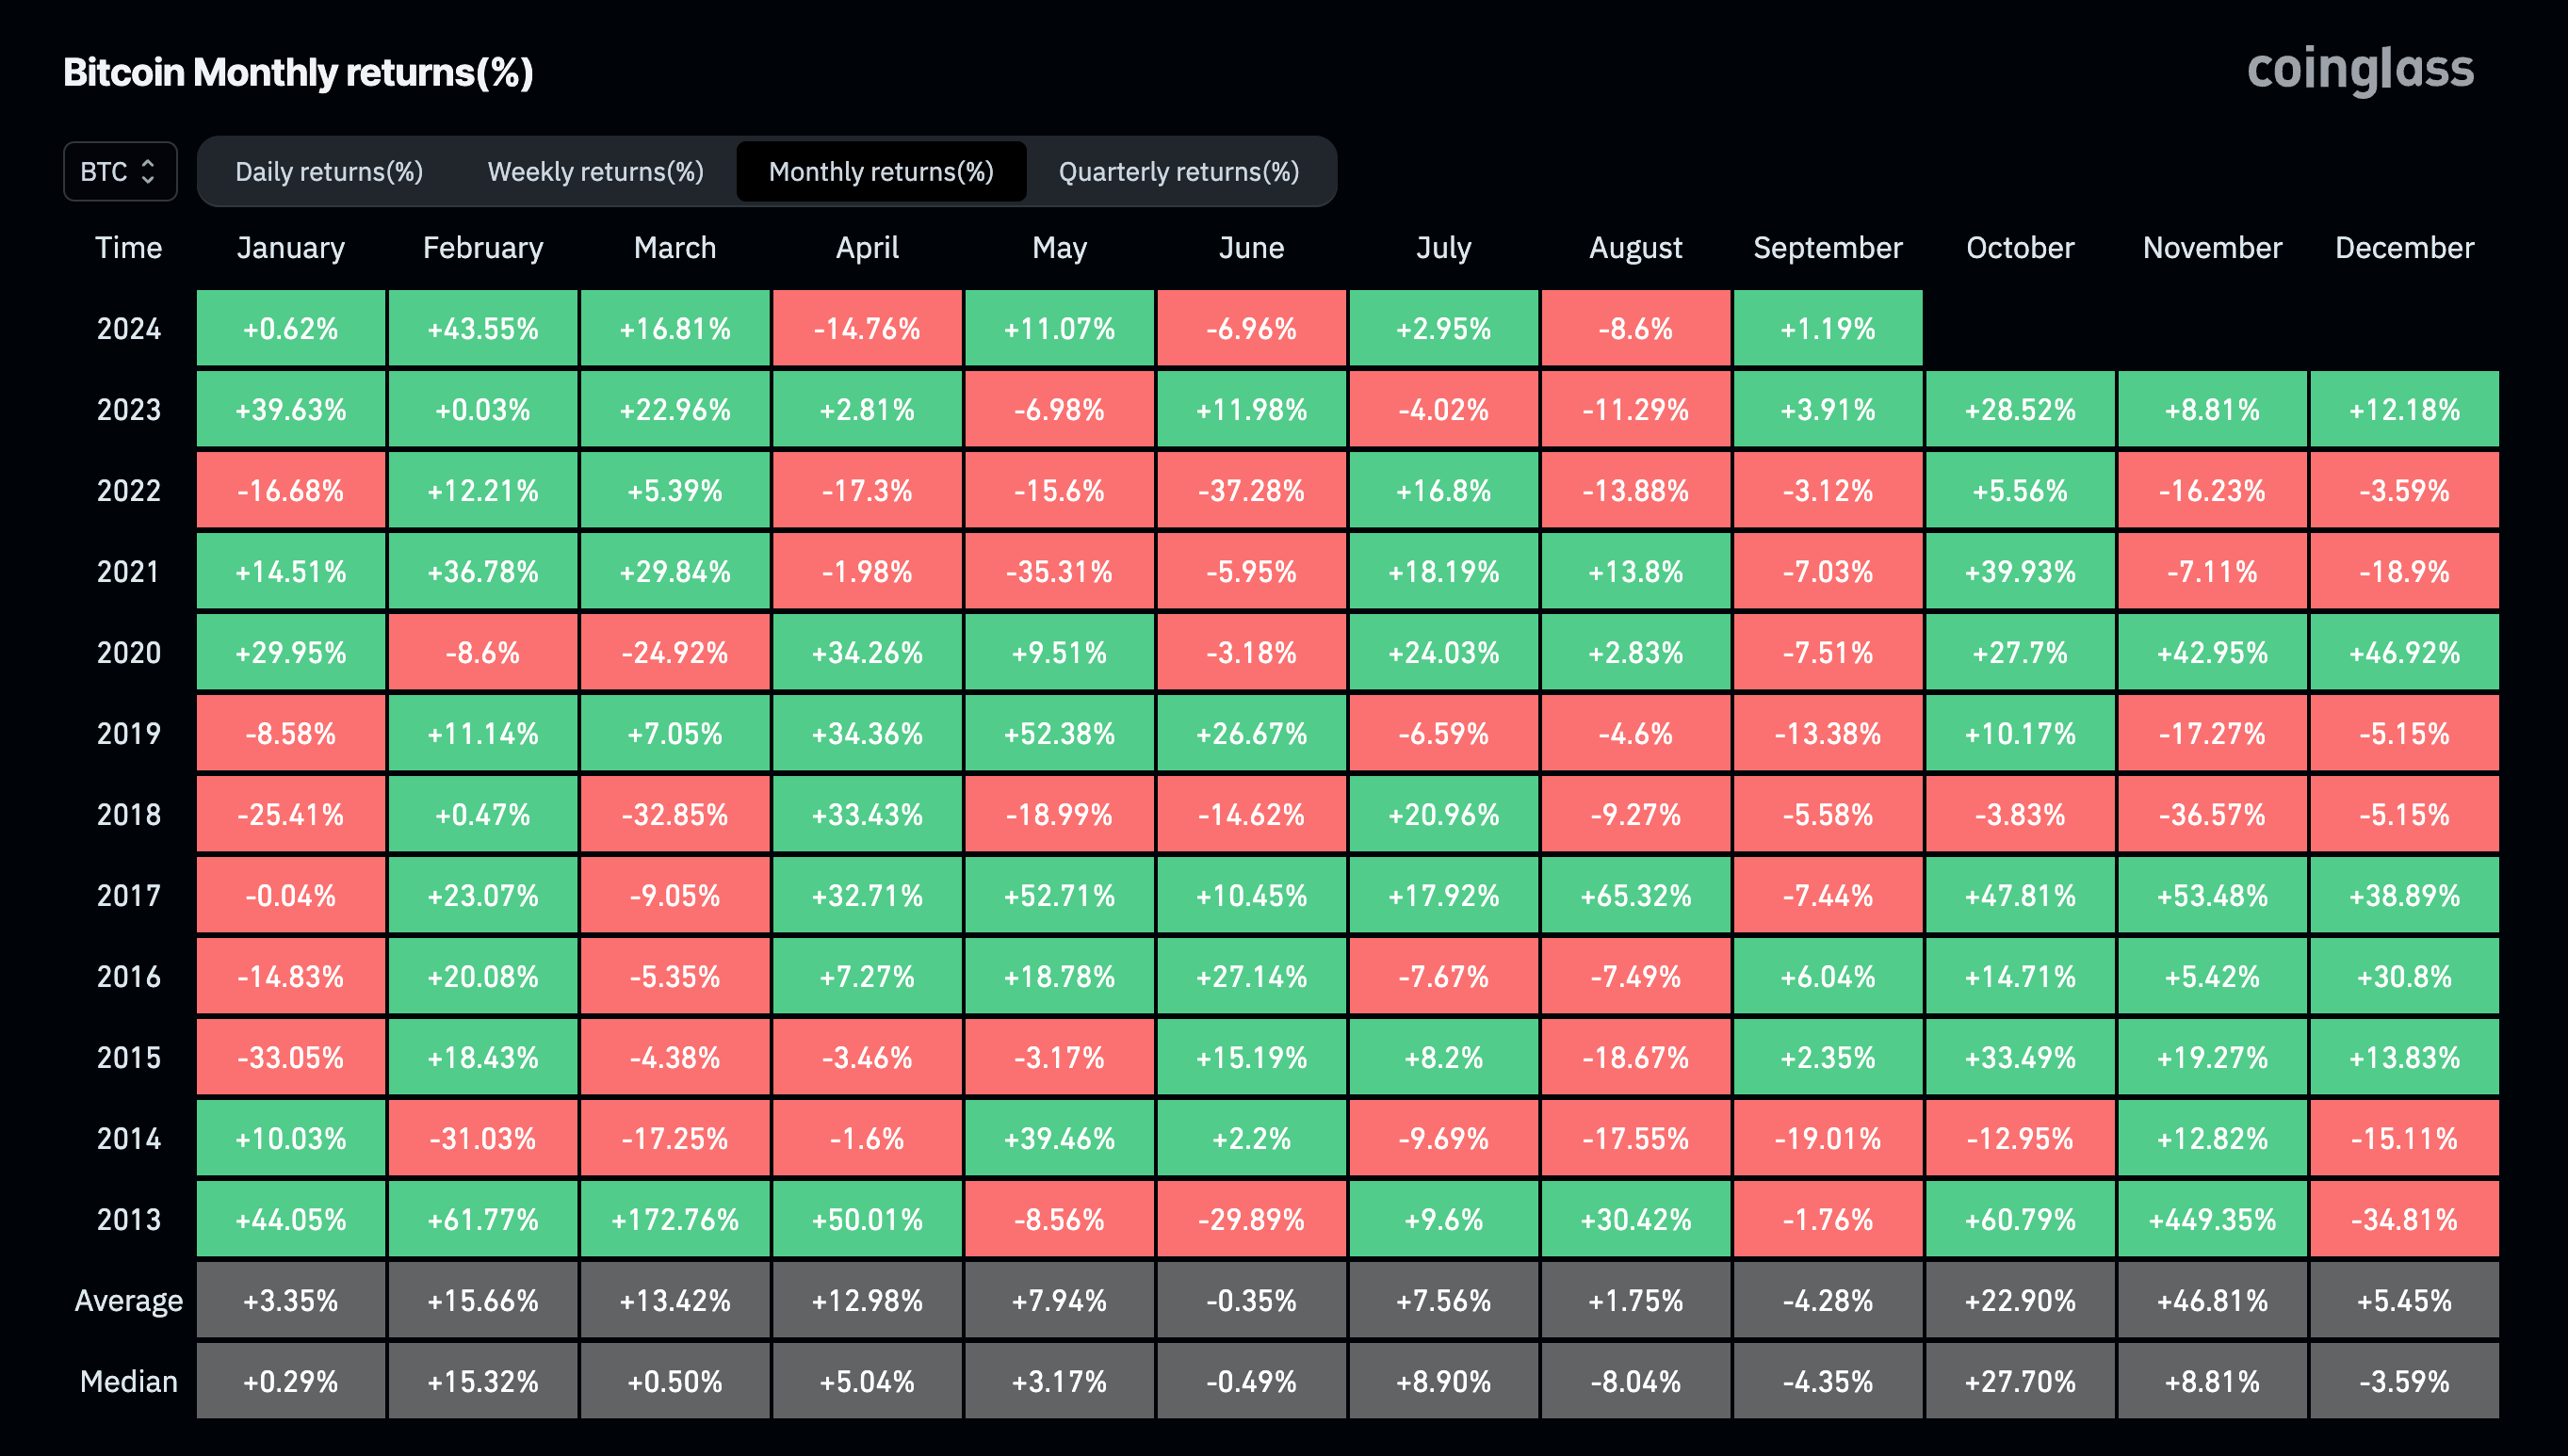Switch to the Weekly returns(%) tab
This screenshot has width=2568, height=1456.
tap(595, 171)
